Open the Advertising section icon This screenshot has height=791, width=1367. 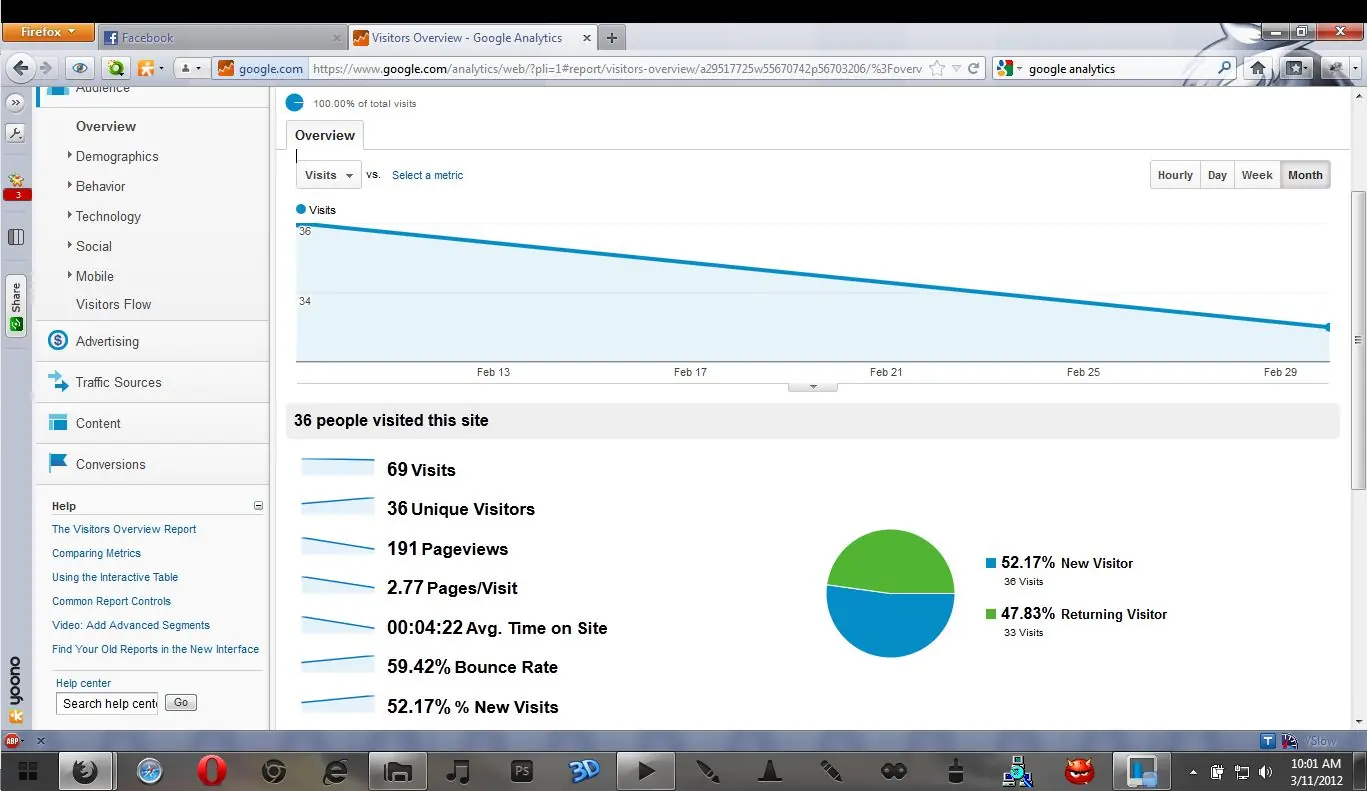(58, 341)
